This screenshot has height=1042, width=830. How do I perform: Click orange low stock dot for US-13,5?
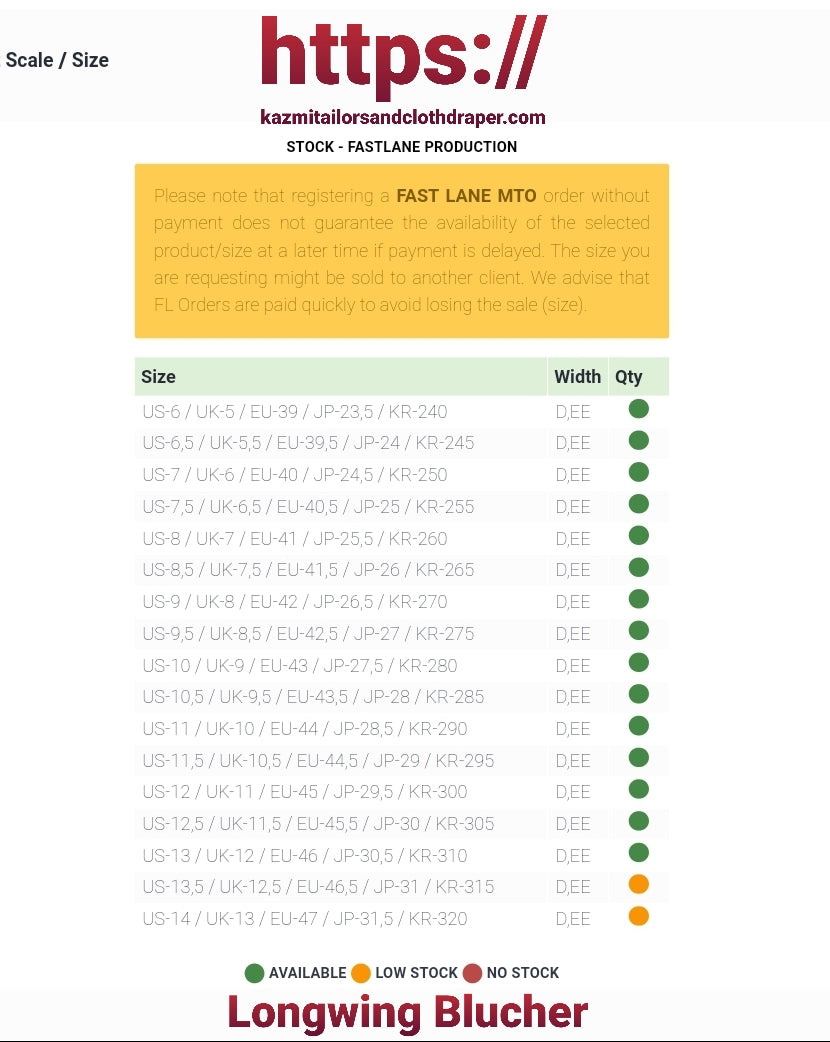pyautogui.click(x=638, y=885)
